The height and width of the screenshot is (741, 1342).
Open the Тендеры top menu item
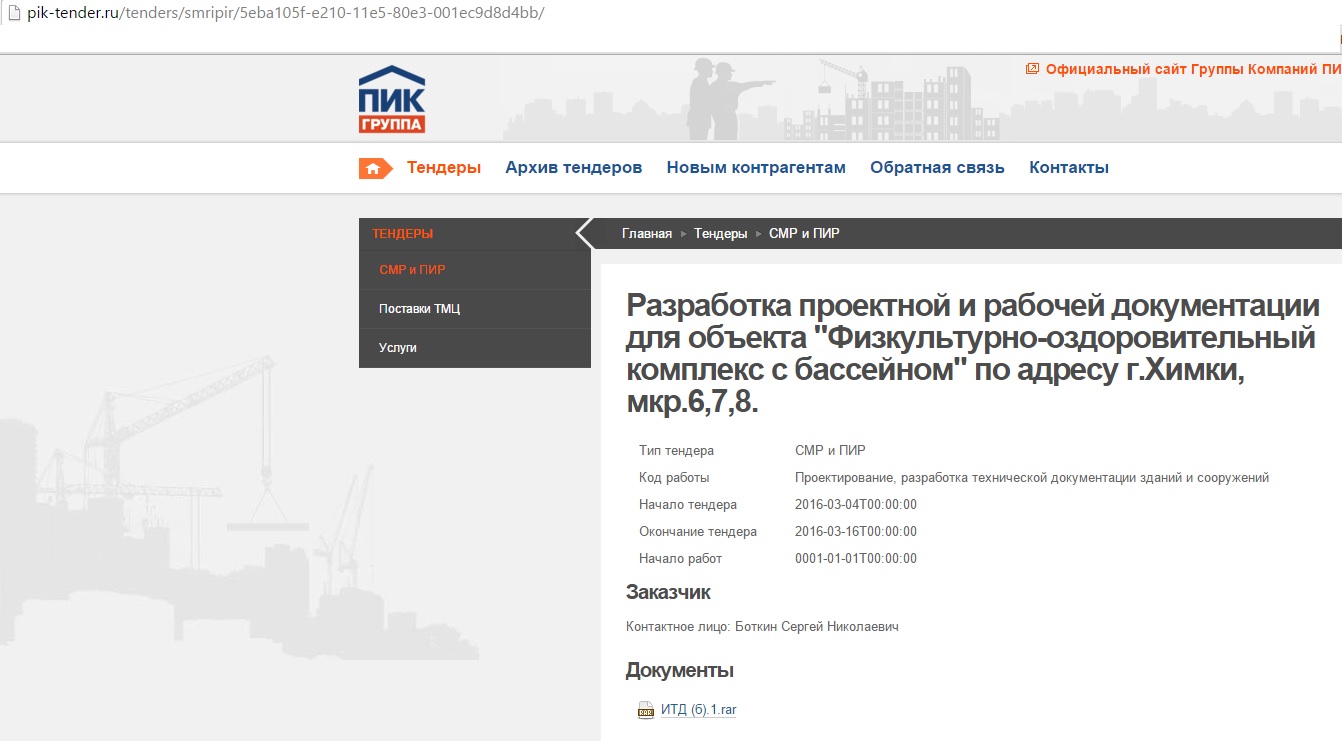pos(444,168)
